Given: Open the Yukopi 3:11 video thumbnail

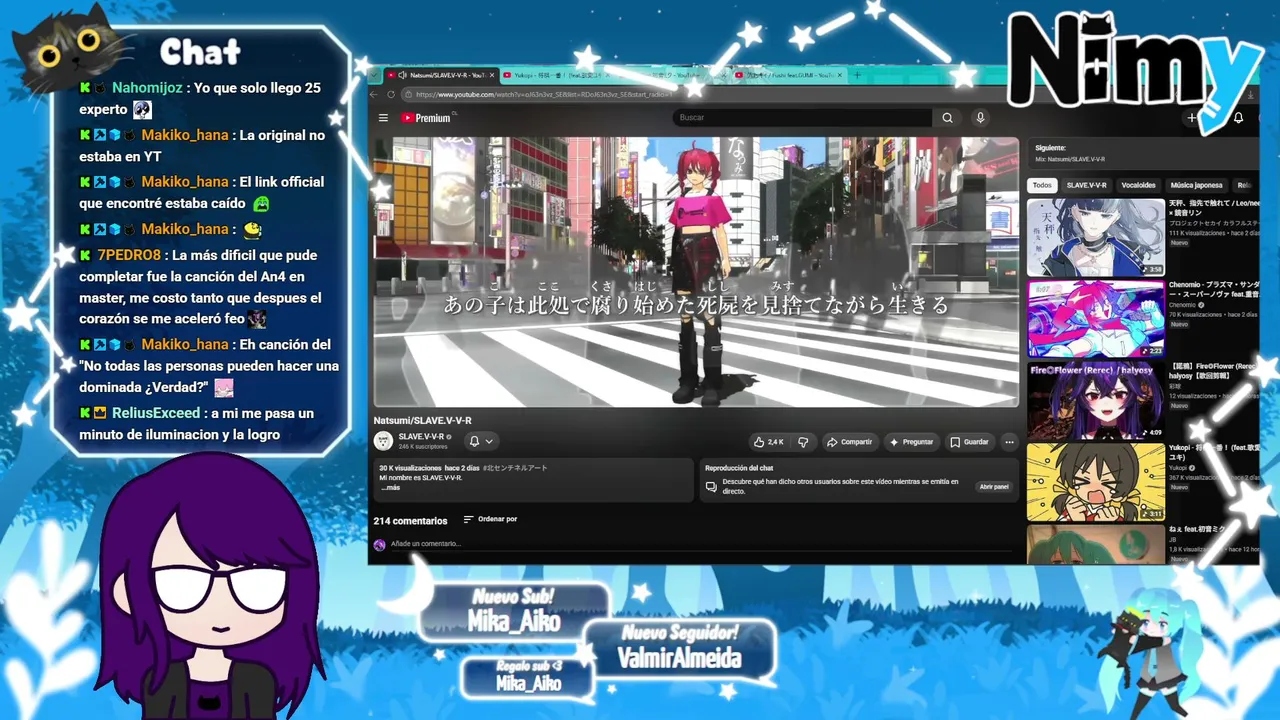Looking at the screenshot, I should [x=1096, y=482].
